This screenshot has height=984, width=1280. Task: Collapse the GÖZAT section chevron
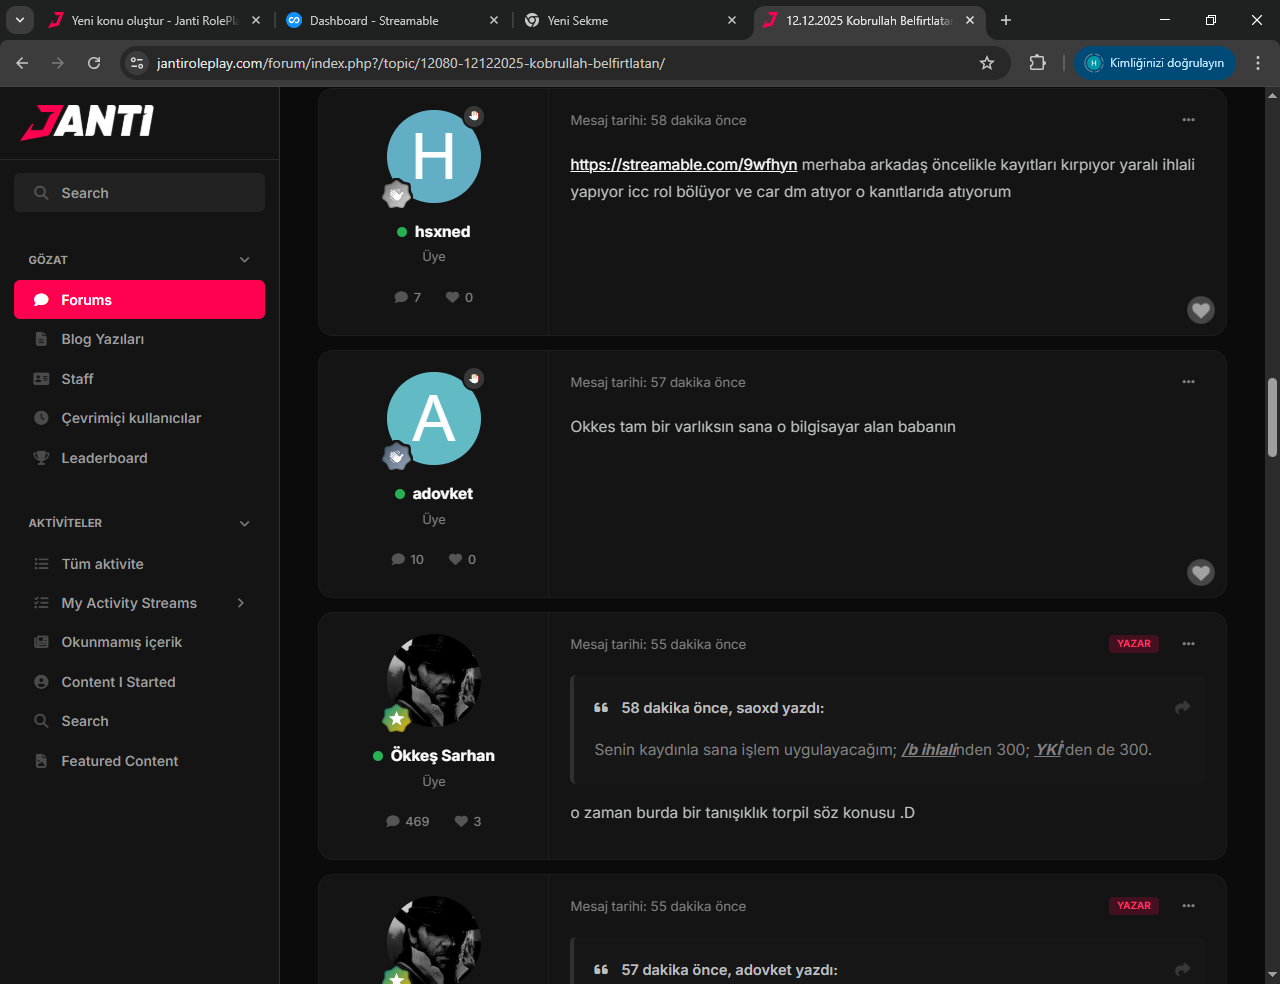pos(245,260)
